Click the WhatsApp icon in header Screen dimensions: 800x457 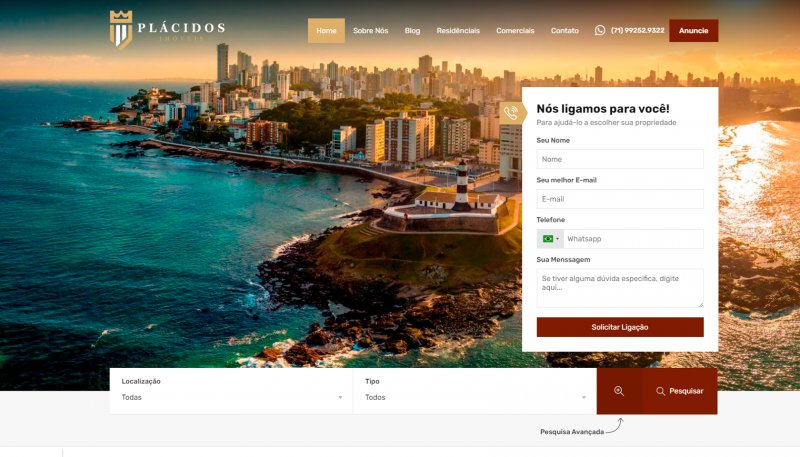click(x=600, y=30)
